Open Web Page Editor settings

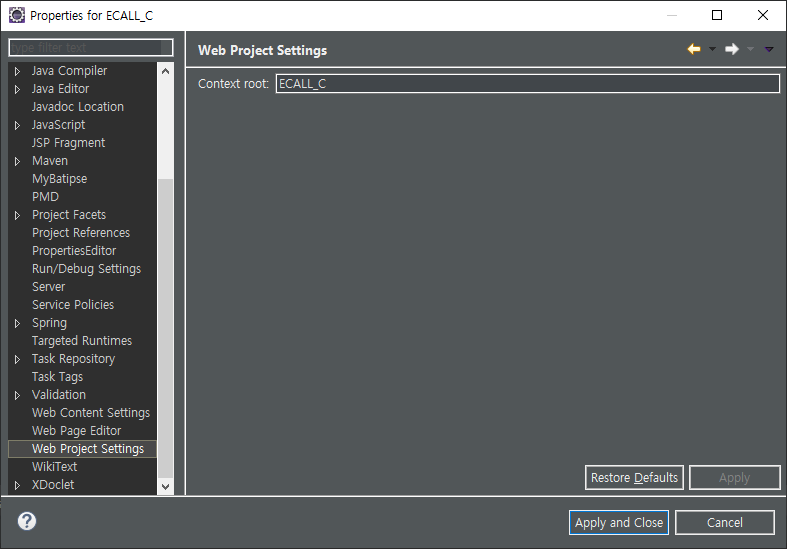tap(76, 431)
